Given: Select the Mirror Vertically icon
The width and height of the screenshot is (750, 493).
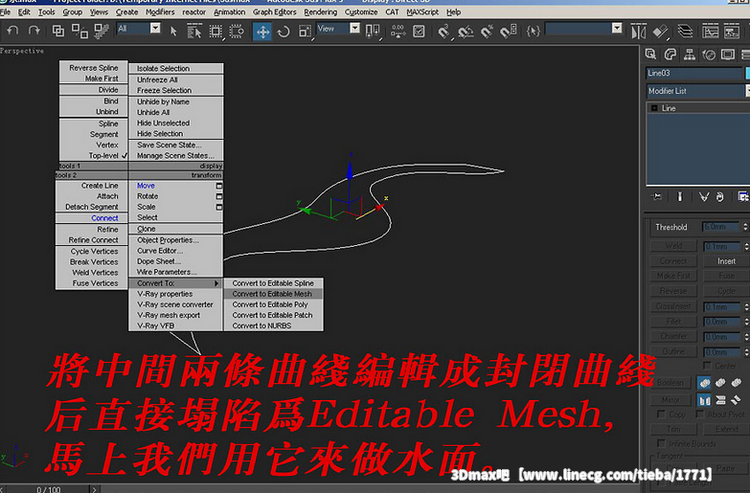Looking at the screenshot, I should click(720, 399).
